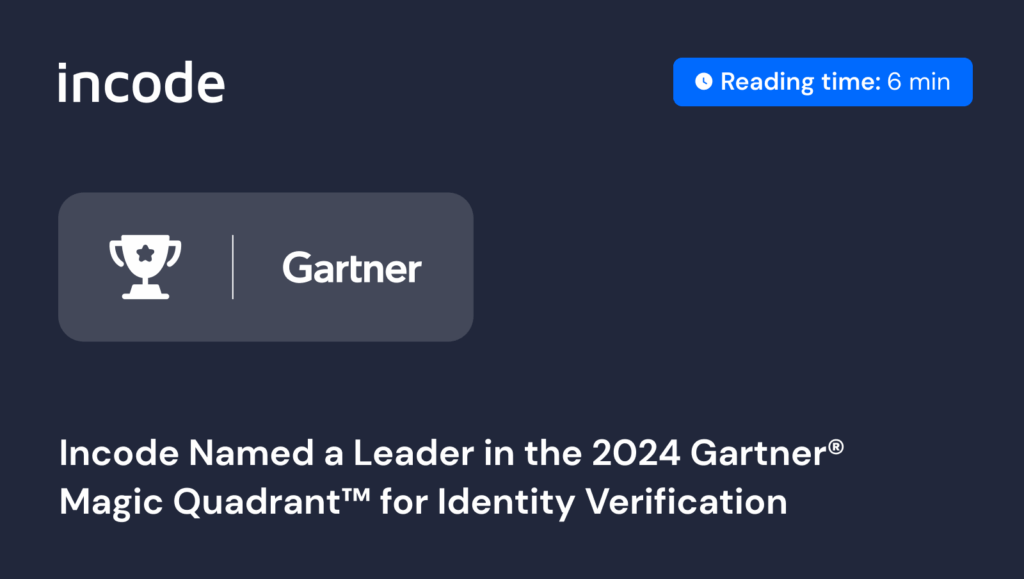Click the clock icon beside Reading time
Viewport: 1024px width, 579px height.
(x=704, y=82)
